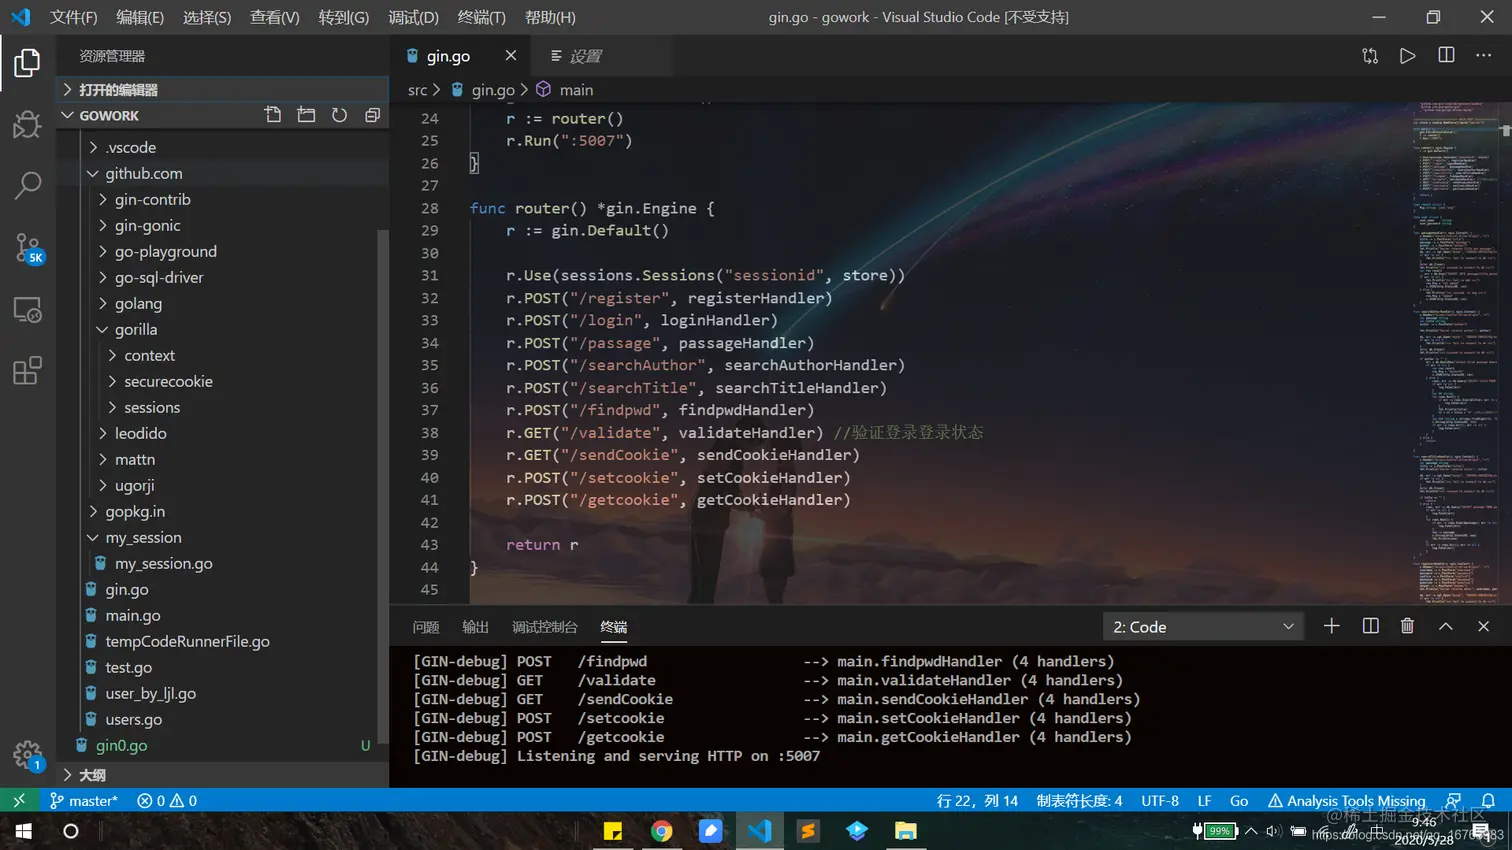Viewport: 1512px width, 850px height.
Task: Open the Extensions view
Action: (x=27, y=371)
